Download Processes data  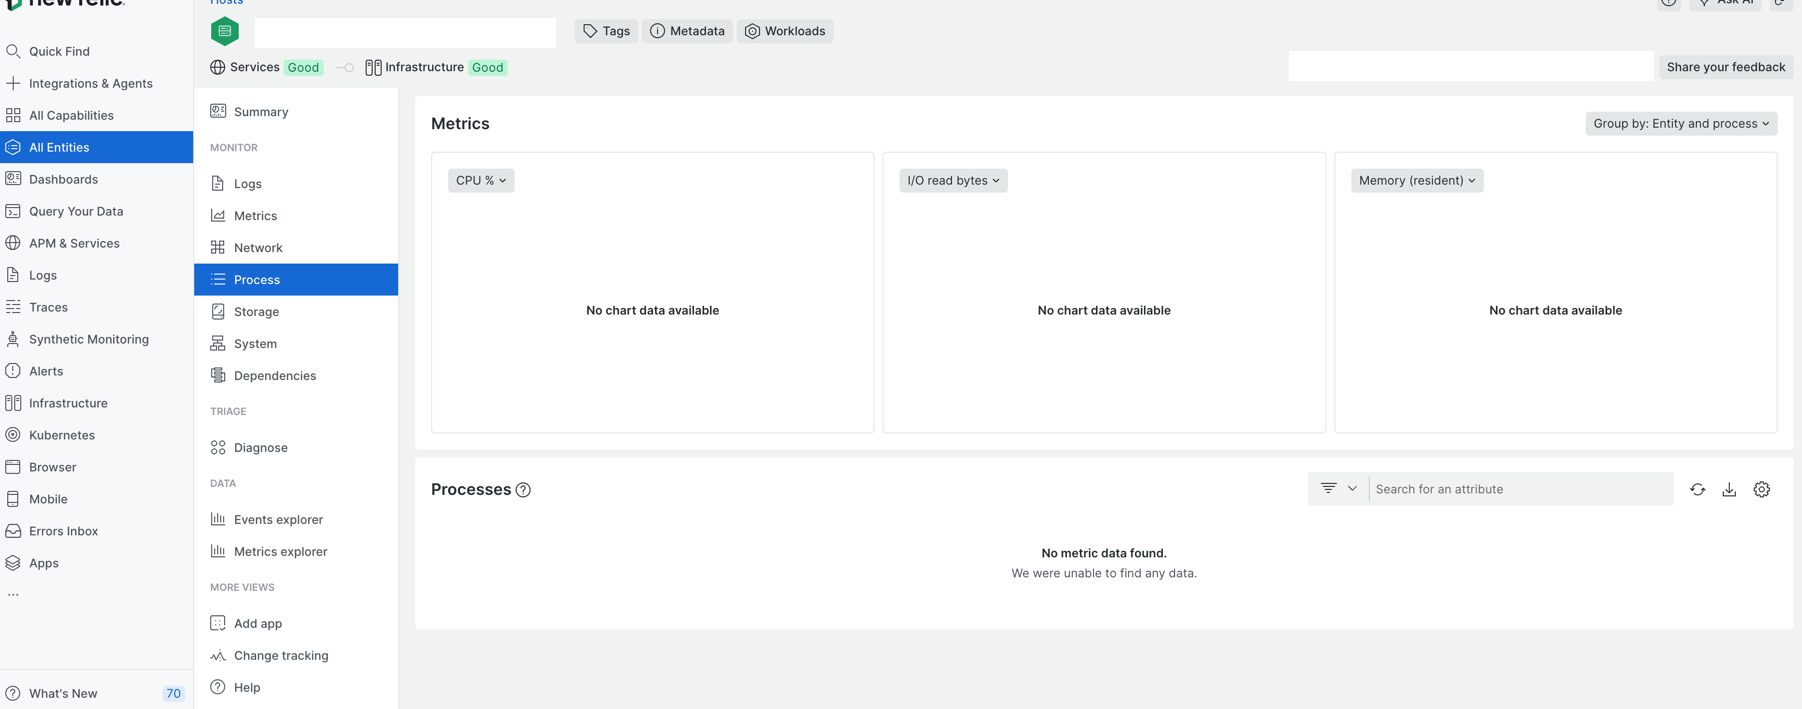coord(1729,489)
